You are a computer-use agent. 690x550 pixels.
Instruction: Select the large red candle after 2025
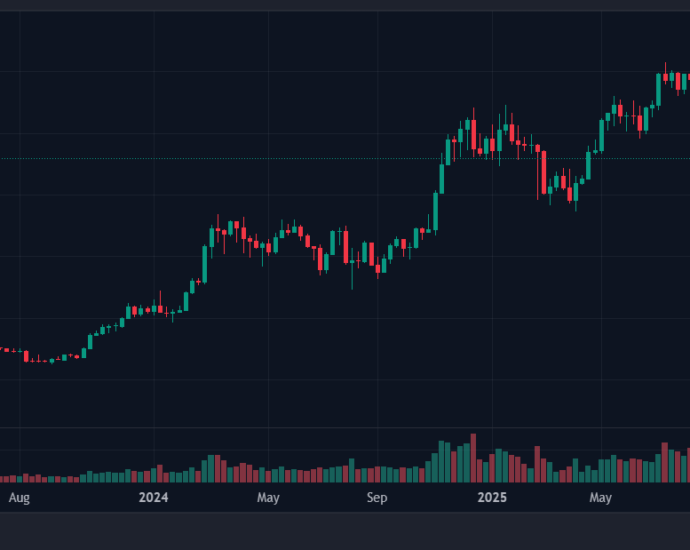[x=543, y=170]
